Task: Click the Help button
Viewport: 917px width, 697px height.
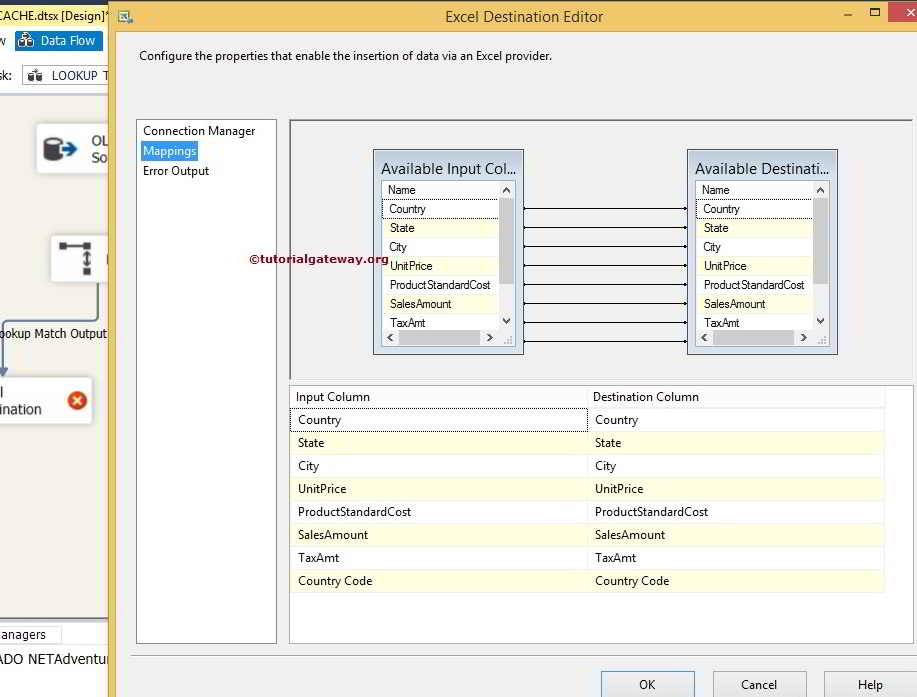Action: point(869,685)
